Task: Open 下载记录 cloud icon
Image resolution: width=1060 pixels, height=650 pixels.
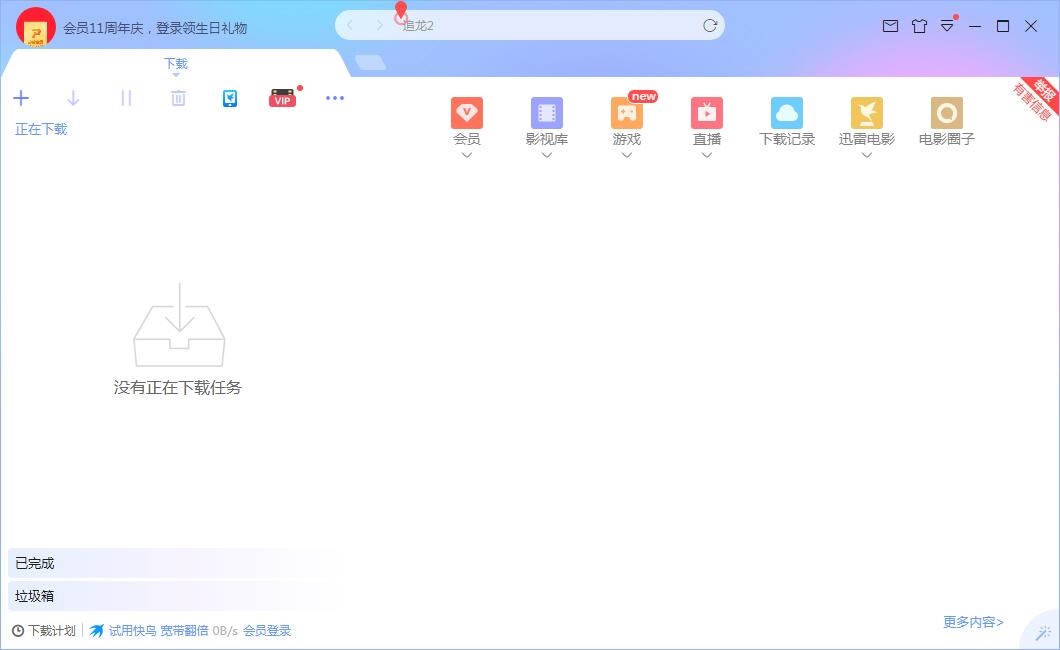Action: [786, 115]
